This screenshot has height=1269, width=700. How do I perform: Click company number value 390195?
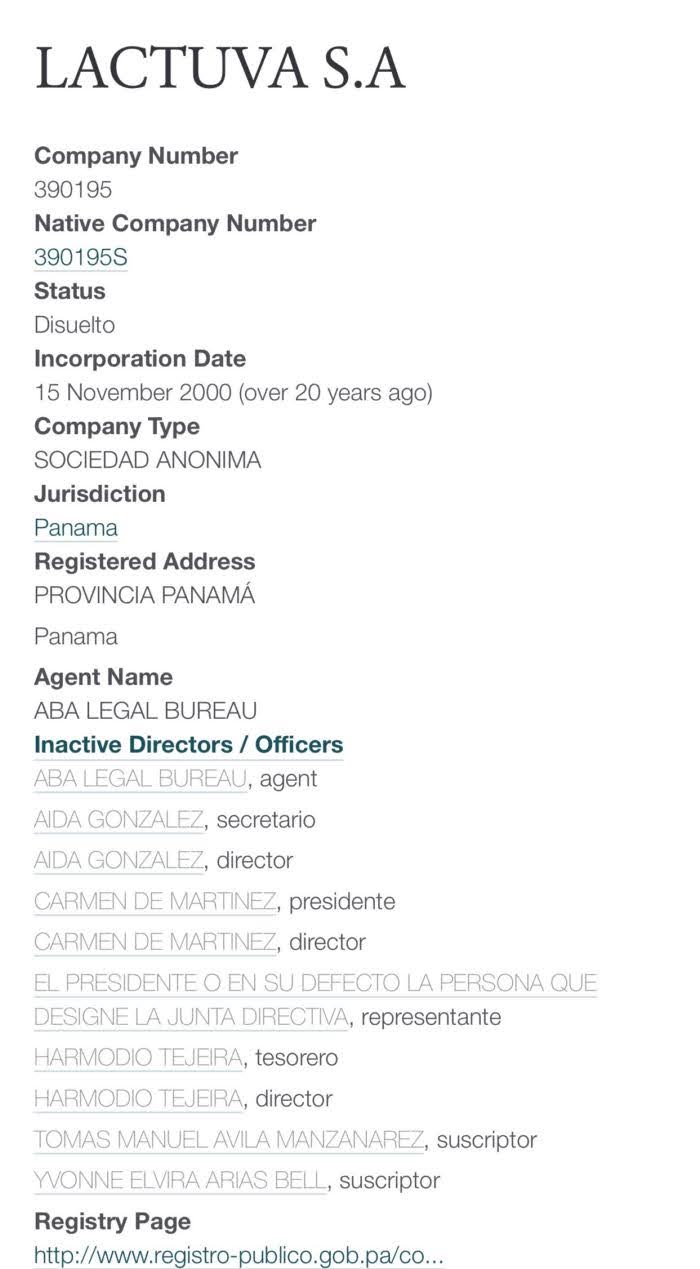(x=73, y=190)
